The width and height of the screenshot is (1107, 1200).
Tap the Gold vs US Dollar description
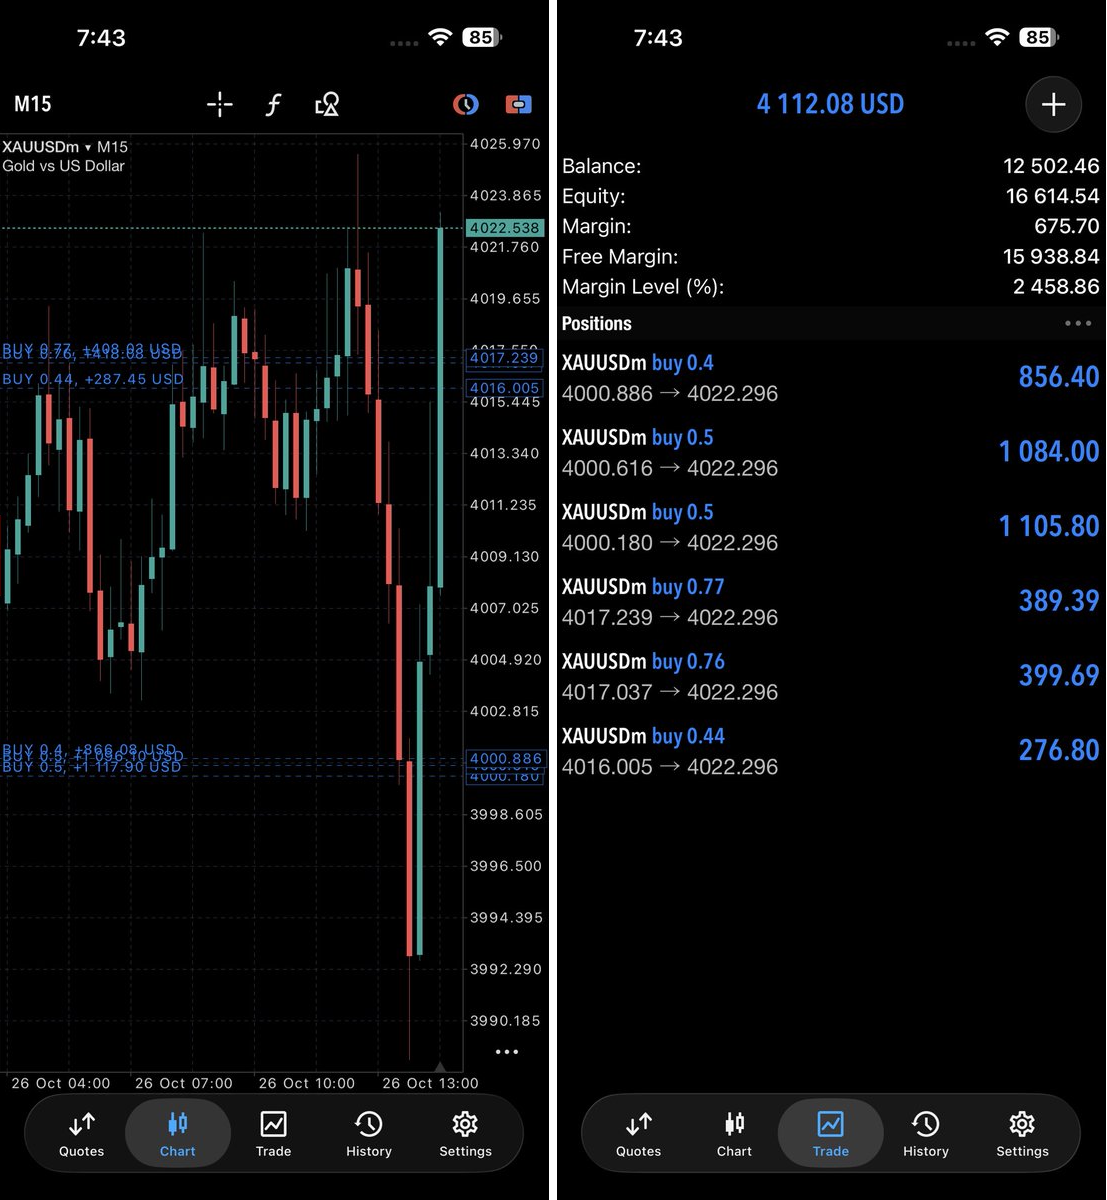pos(64,166)
